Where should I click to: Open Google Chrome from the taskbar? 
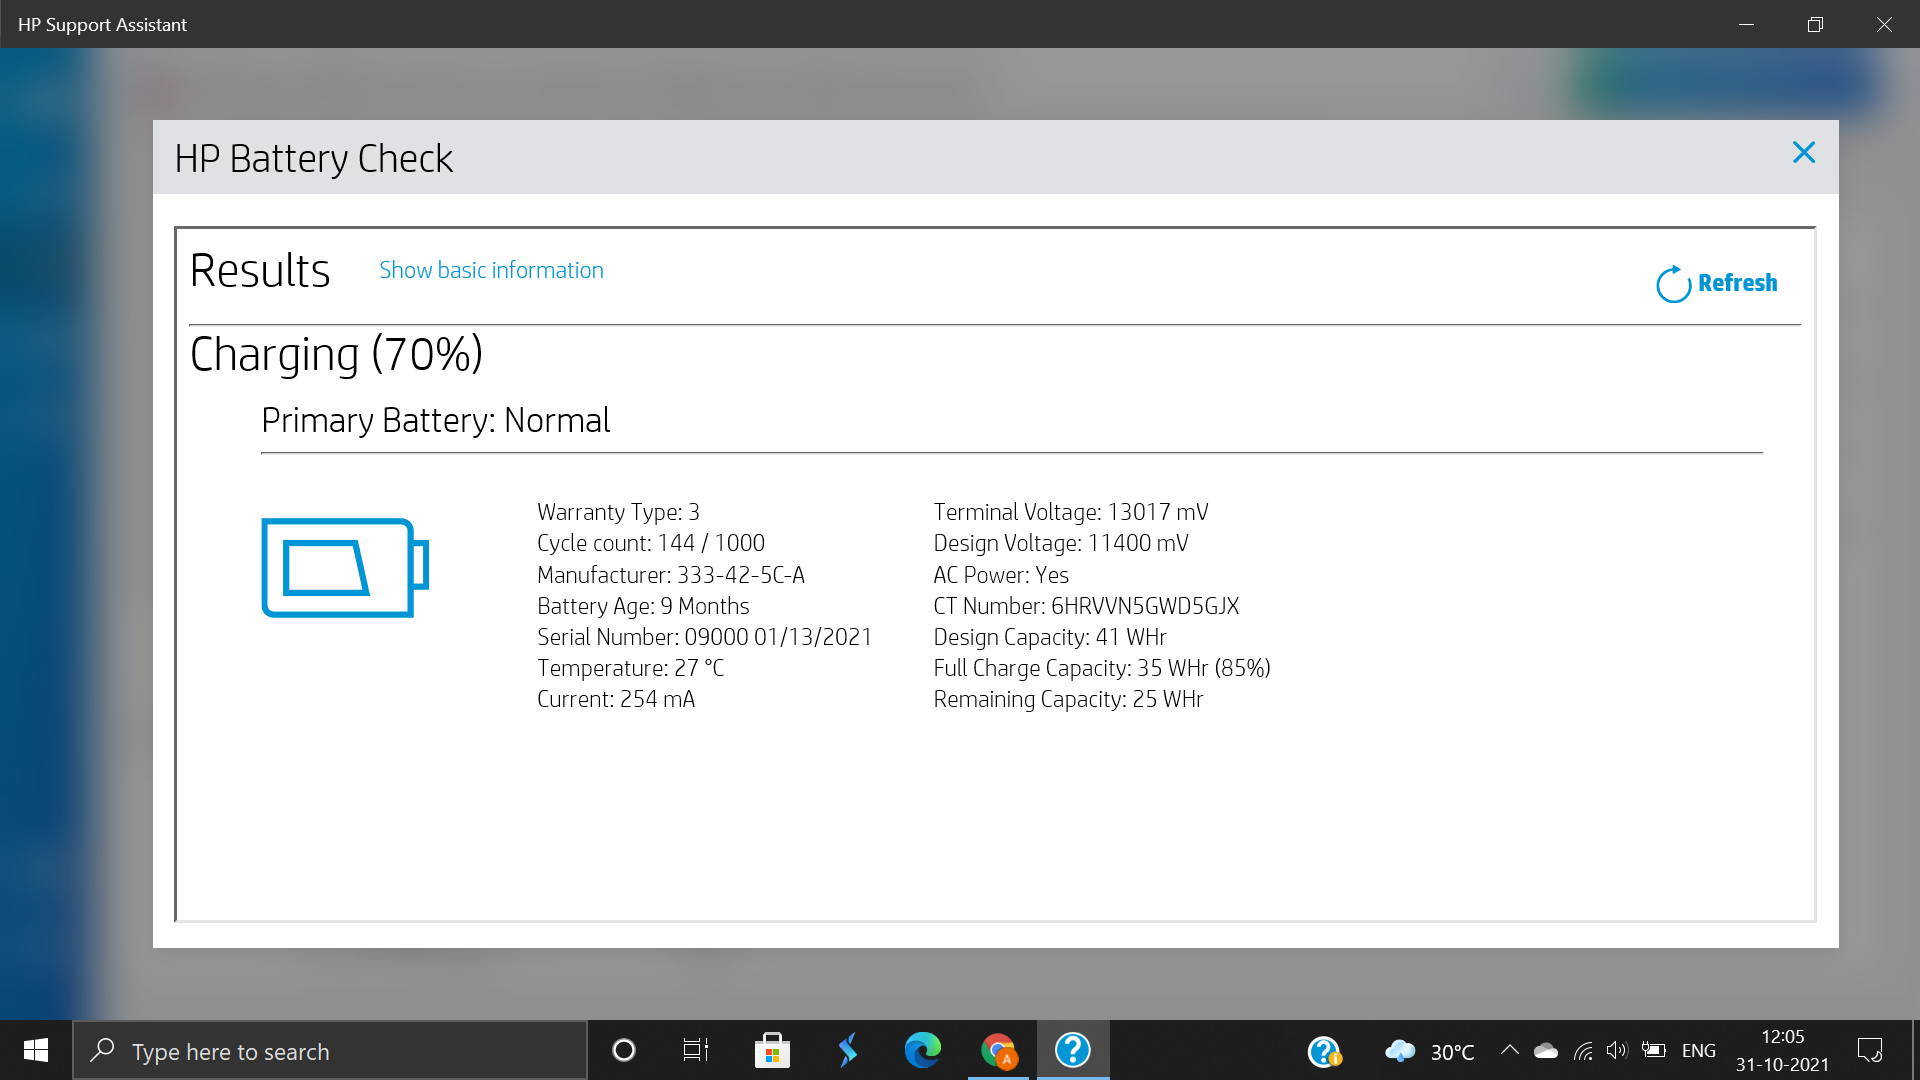pos(997,1050)
